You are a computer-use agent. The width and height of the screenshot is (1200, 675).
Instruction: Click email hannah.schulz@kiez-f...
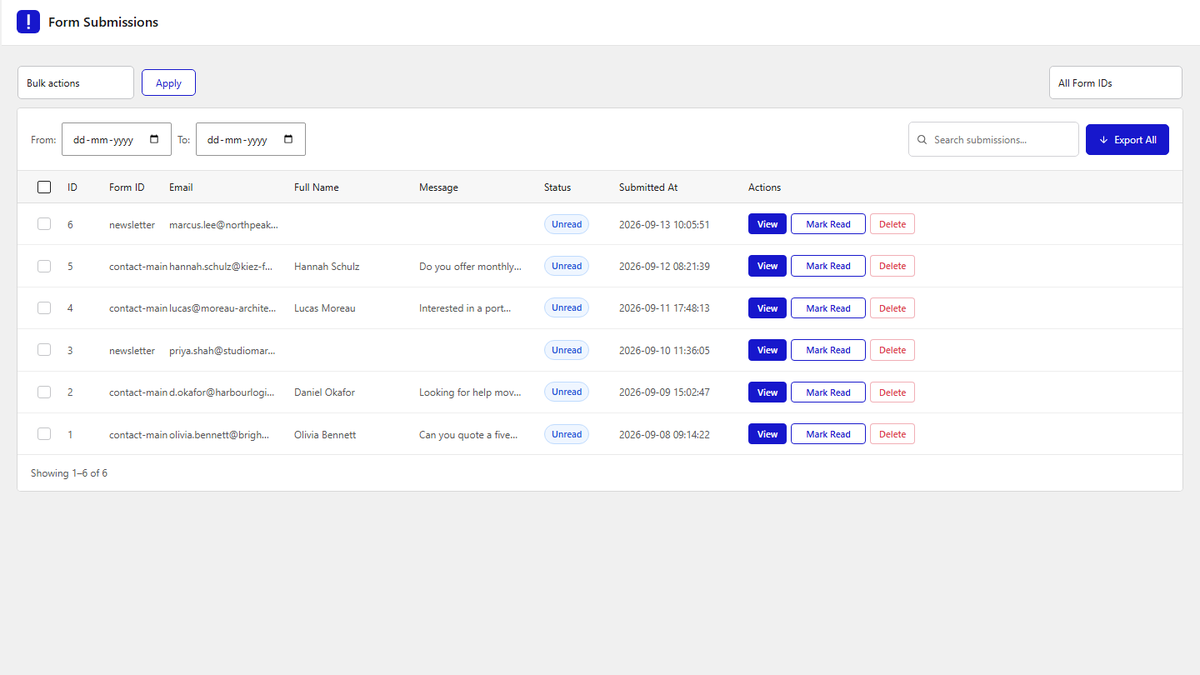click(221, 266)
